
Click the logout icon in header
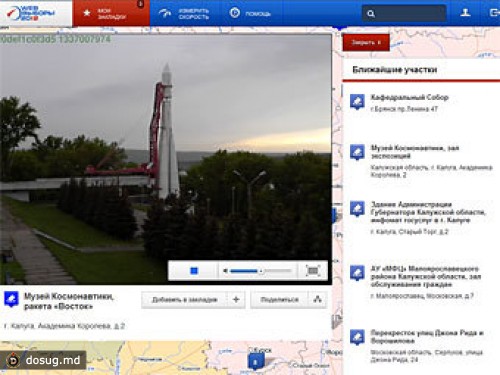(494, 13)
